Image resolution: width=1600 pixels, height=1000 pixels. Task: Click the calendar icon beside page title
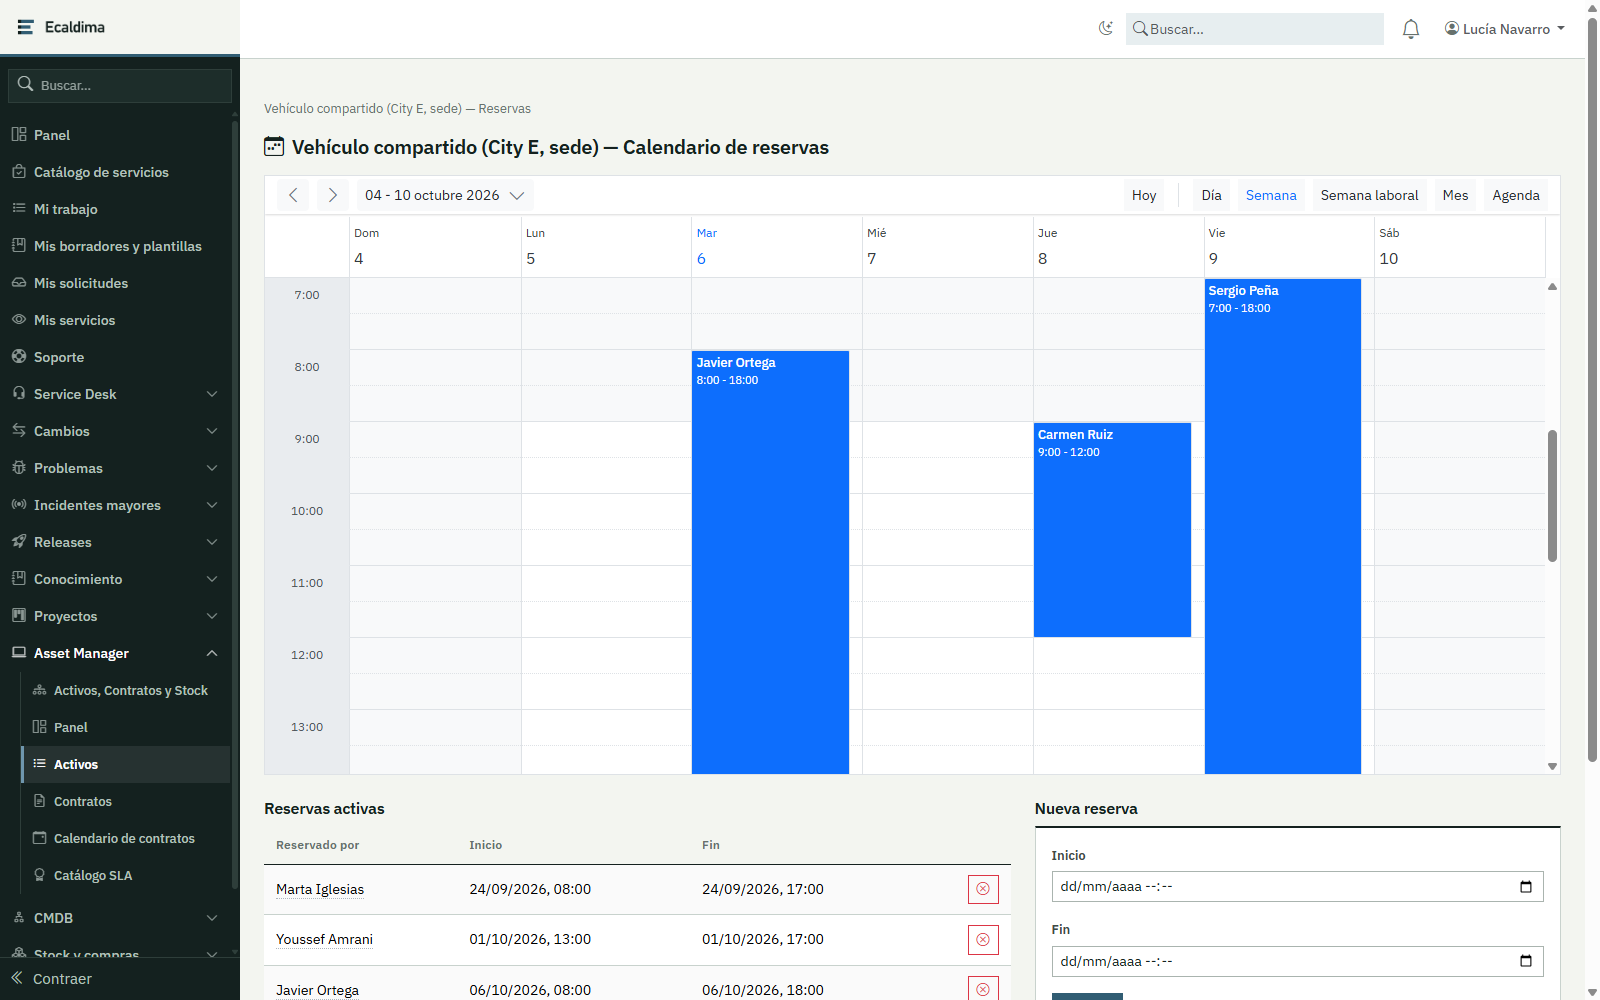[274, 147]
